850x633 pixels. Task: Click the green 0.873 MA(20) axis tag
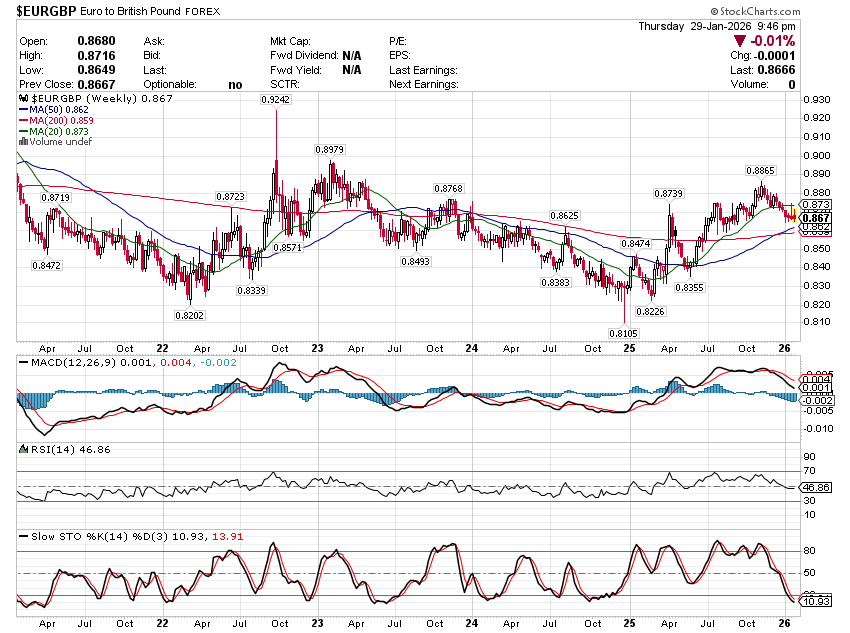click(x=816, y=204)
